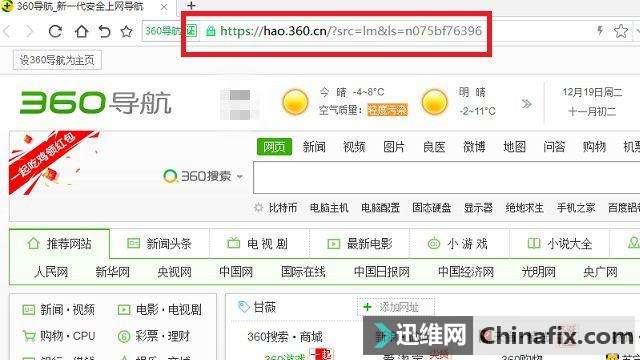
Task: Open the 中国经济网 link
Action: coord(466,271)
